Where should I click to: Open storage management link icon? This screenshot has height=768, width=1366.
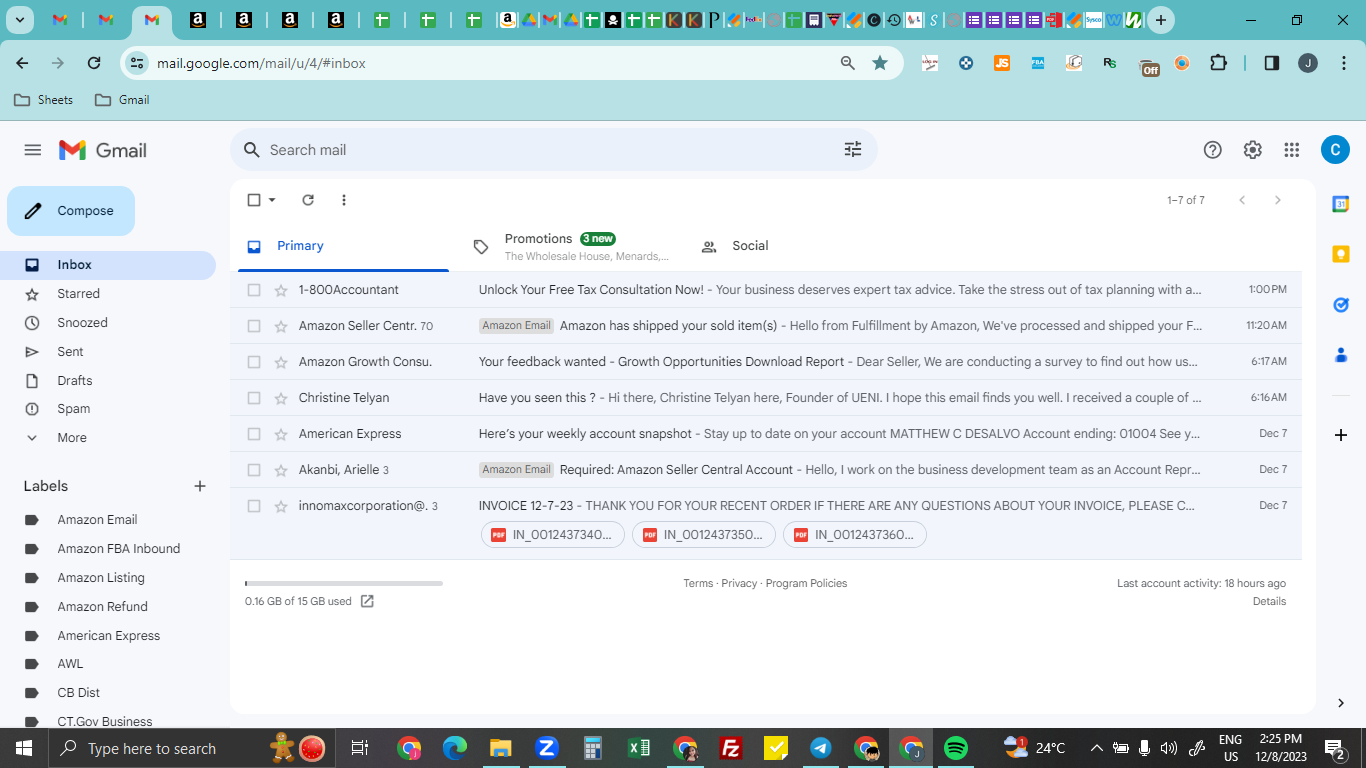pos(367,601)
